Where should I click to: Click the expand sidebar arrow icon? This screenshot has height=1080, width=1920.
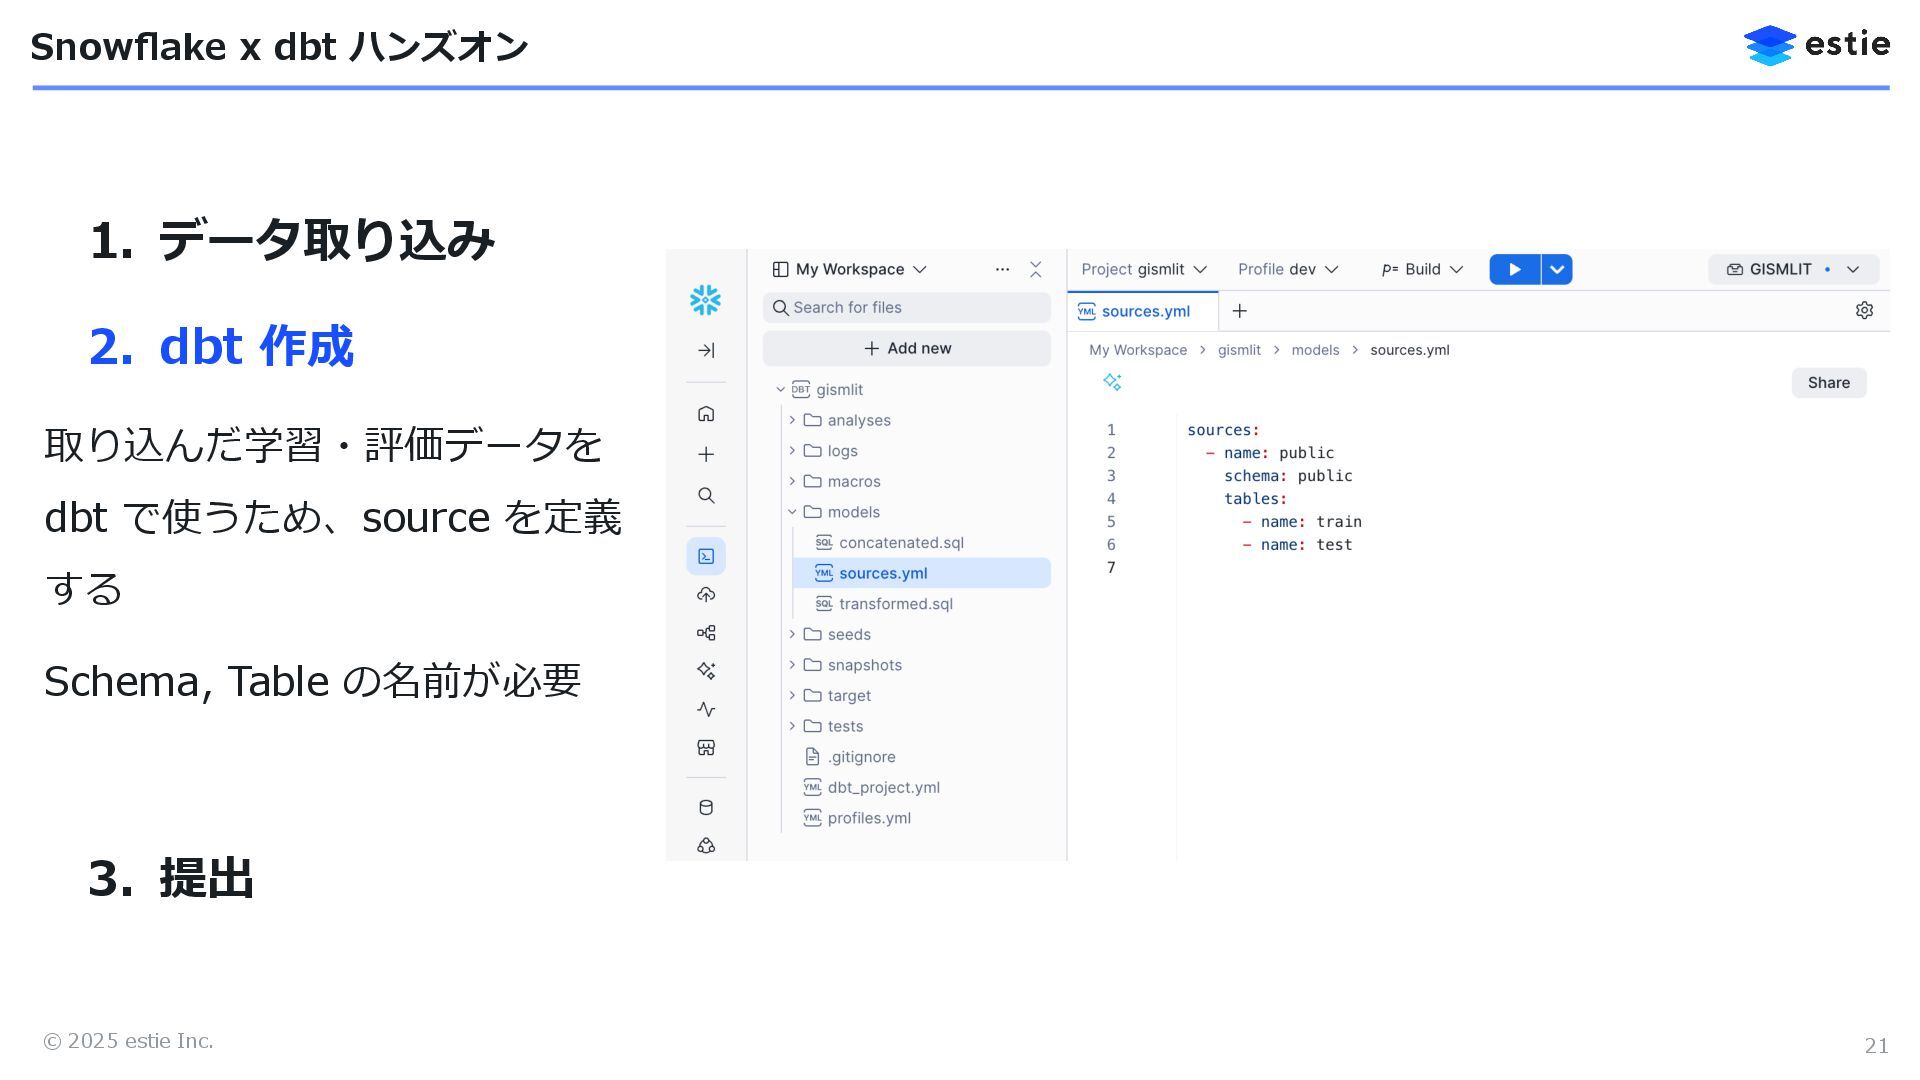[x=706, y=350]
